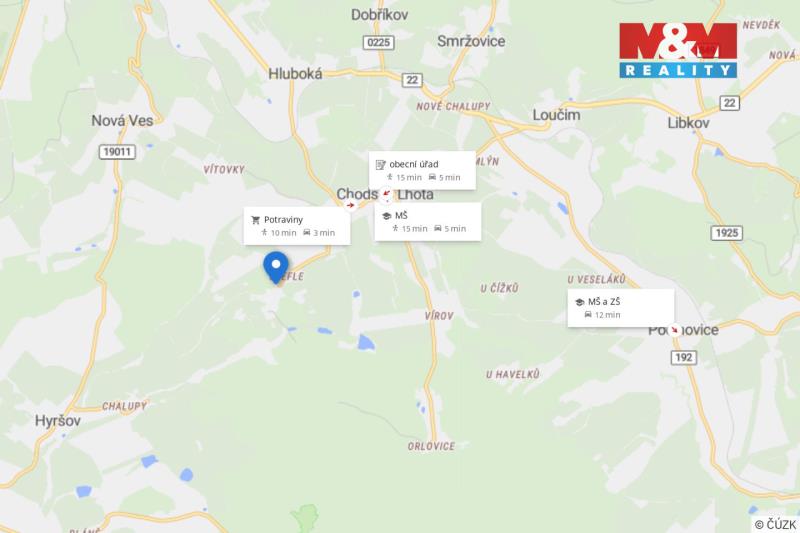Screen dimensions: 800x533
Task: Click the road 1925 shield
Action: [x=727, y=233]
